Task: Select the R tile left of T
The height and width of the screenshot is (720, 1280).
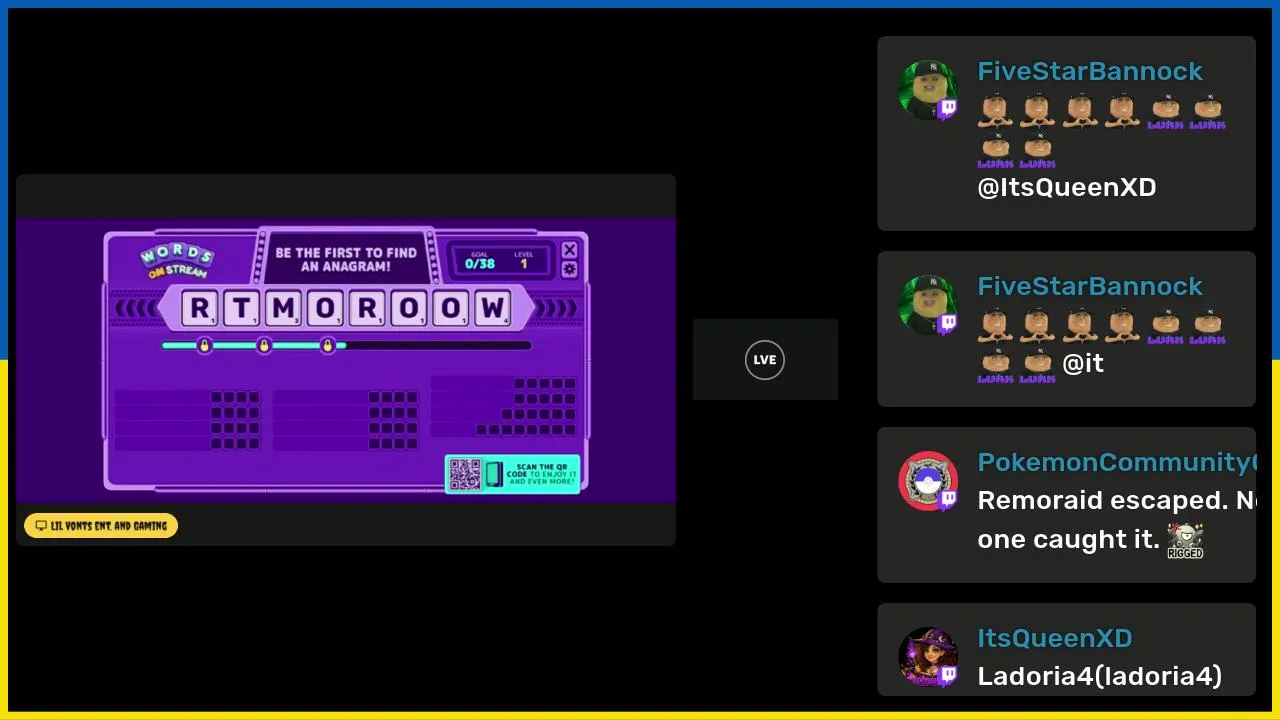Action: [200, 309]
